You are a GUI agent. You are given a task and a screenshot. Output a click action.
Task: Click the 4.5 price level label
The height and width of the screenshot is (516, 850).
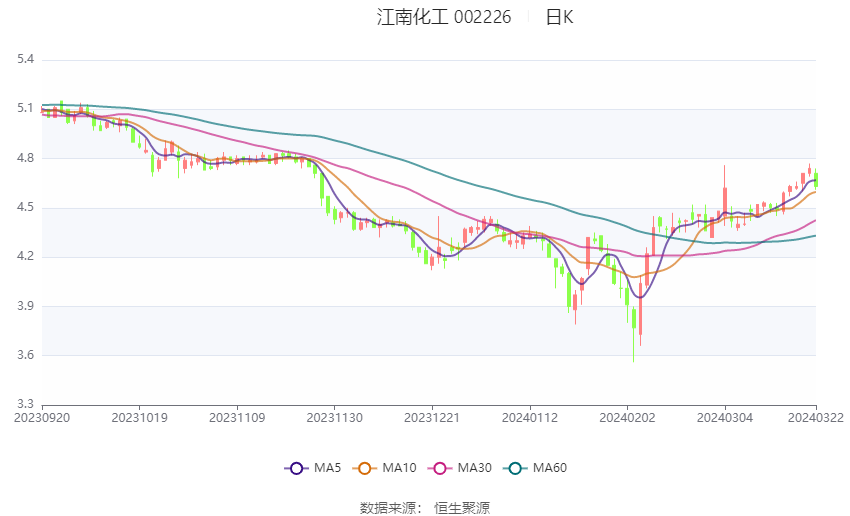[x=25, y=208]
